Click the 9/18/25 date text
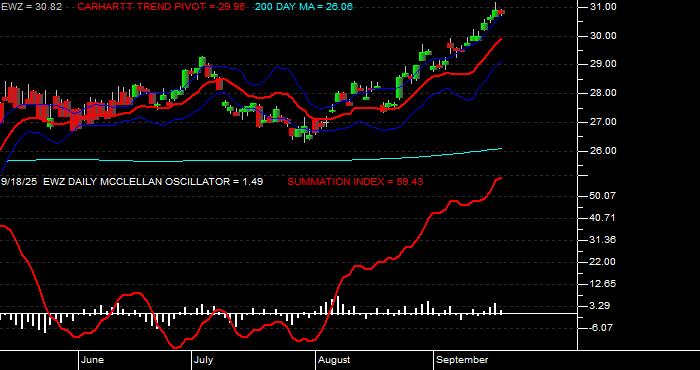Screen dimensions: 700x370 (x=20, y=182)
